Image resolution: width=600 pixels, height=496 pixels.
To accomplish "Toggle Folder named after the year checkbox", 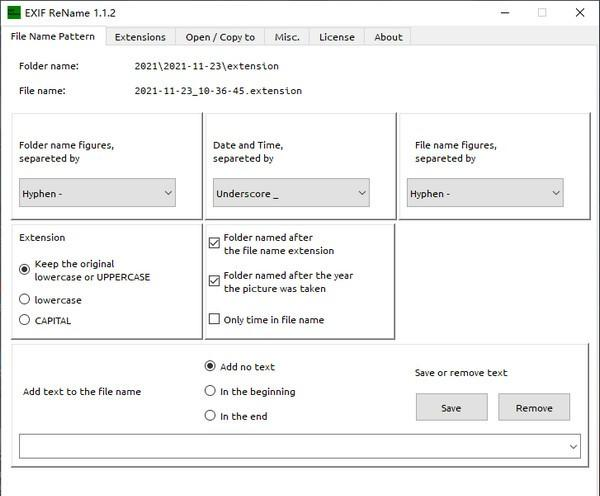I will tap(214, 281).
